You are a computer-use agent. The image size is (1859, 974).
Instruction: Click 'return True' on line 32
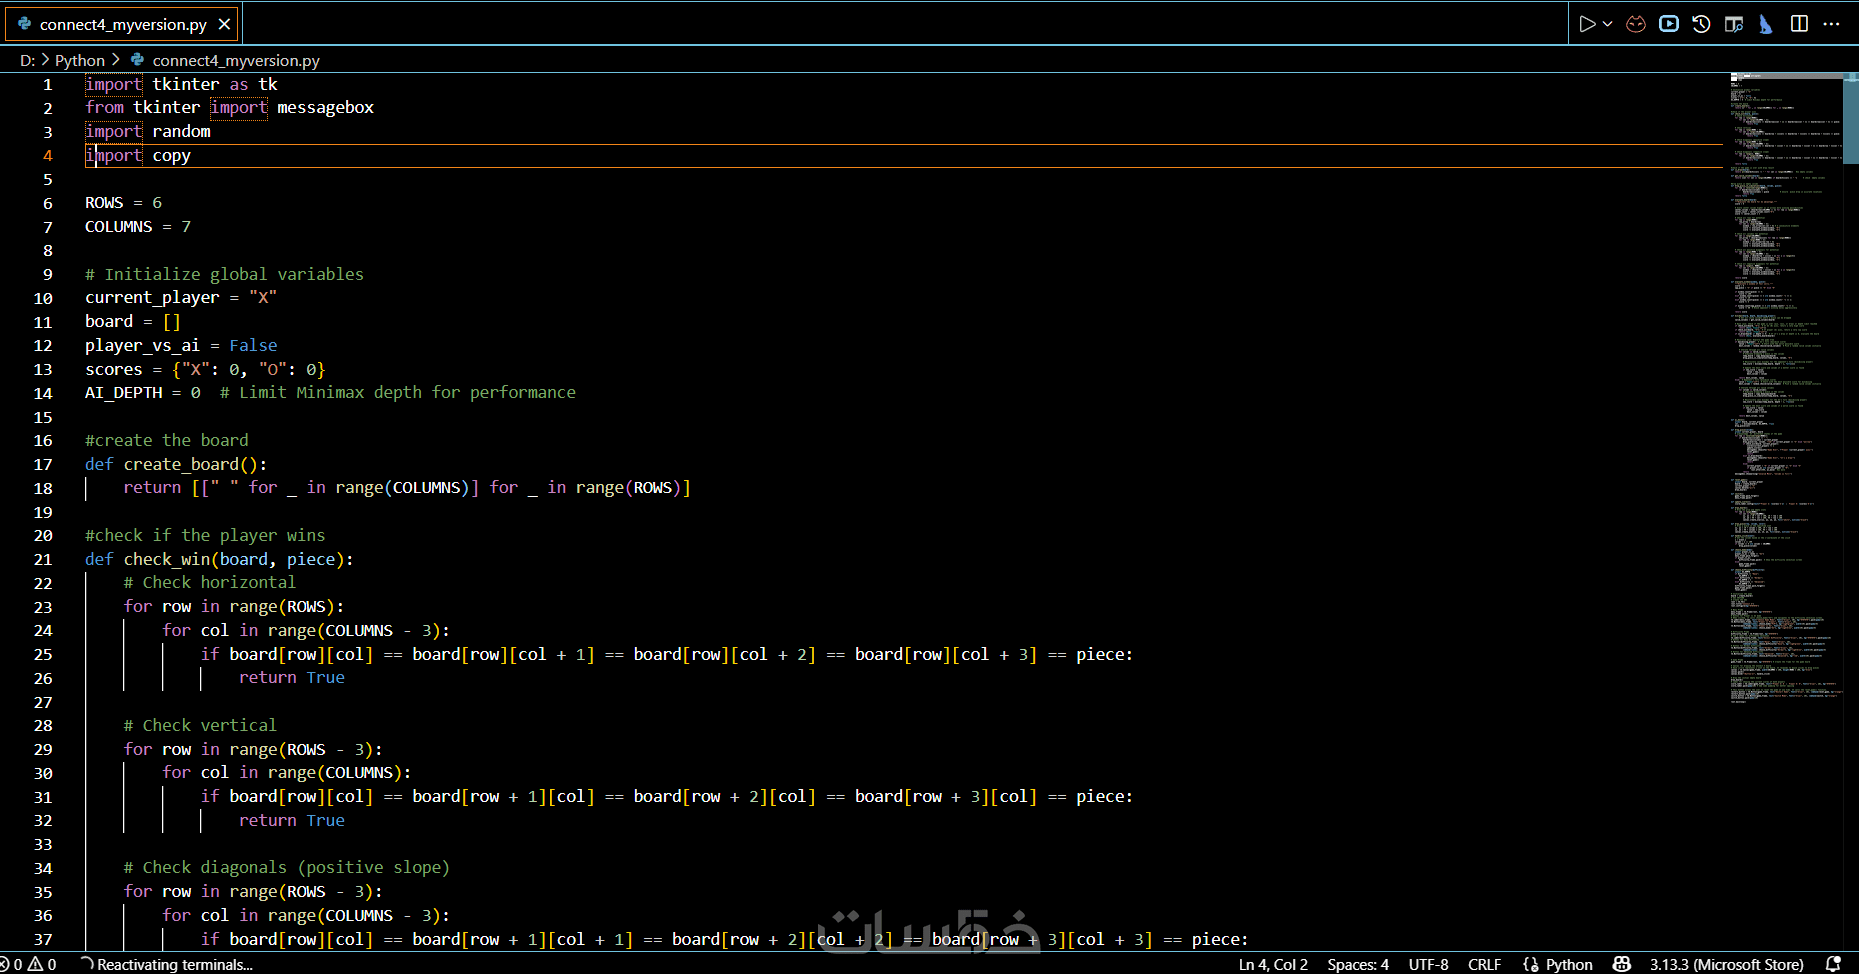coord(292,821)
